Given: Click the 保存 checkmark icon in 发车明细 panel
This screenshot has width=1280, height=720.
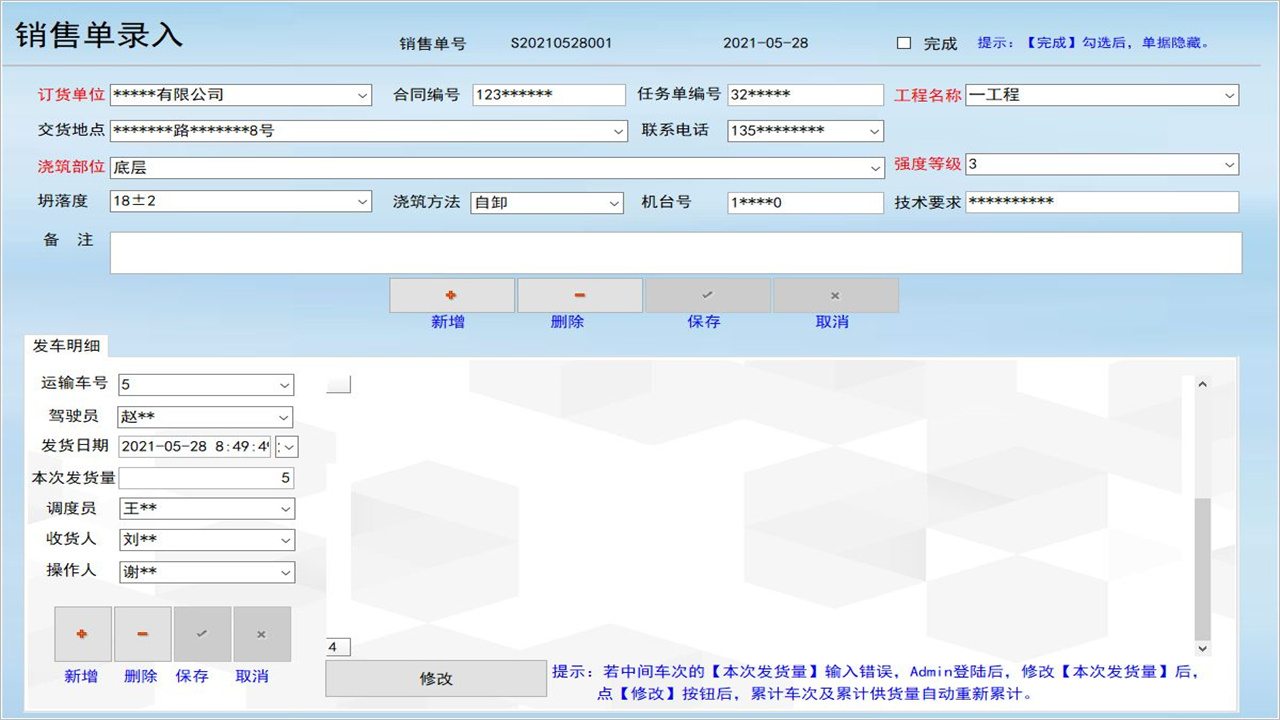Looking at the screenshot, I should tap(201, 634).
